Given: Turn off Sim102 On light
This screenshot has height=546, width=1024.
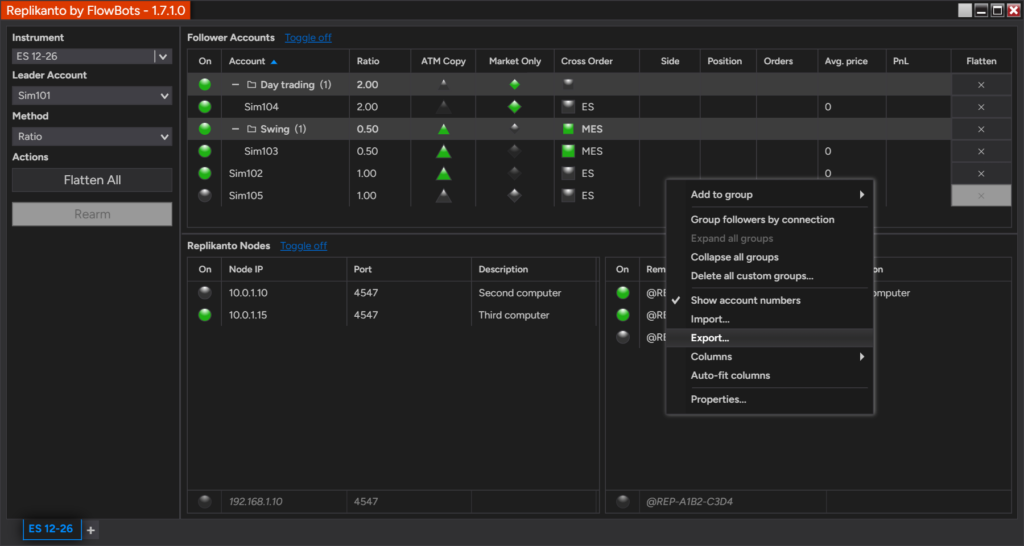Looking at the screenshot, I should pos(205,173).
